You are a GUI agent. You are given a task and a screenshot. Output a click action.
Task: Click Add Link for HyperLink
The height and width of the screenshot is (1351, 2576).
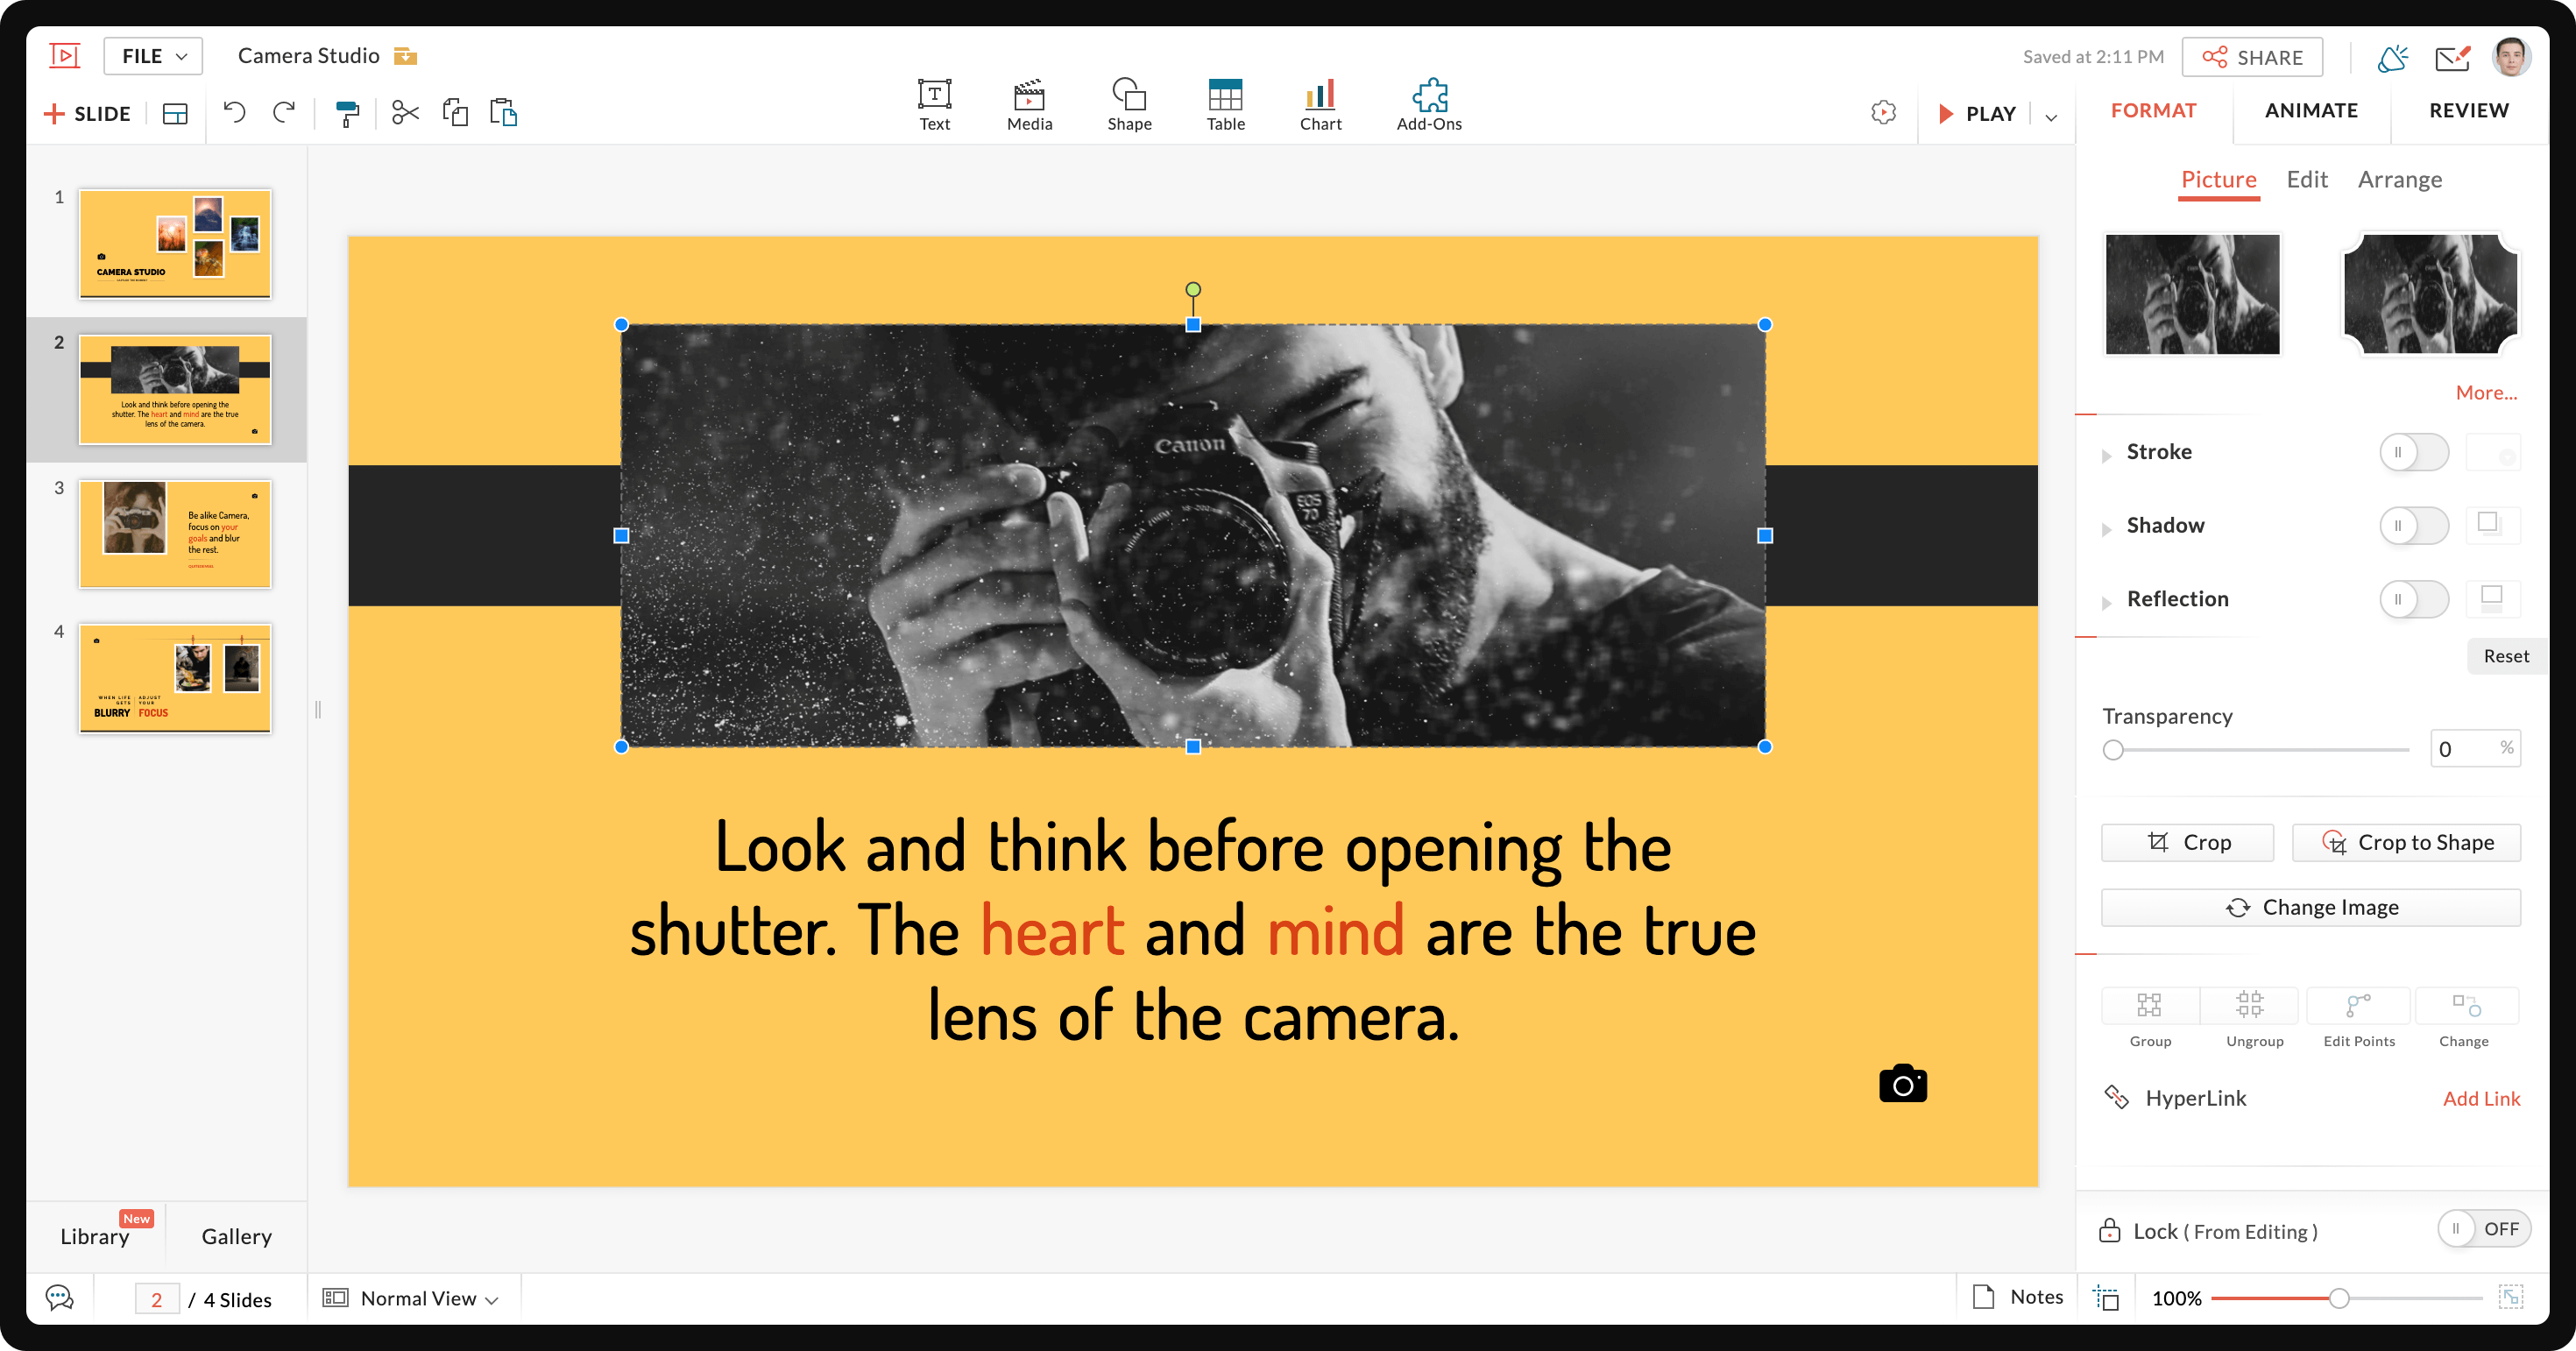[2479, 1095]
